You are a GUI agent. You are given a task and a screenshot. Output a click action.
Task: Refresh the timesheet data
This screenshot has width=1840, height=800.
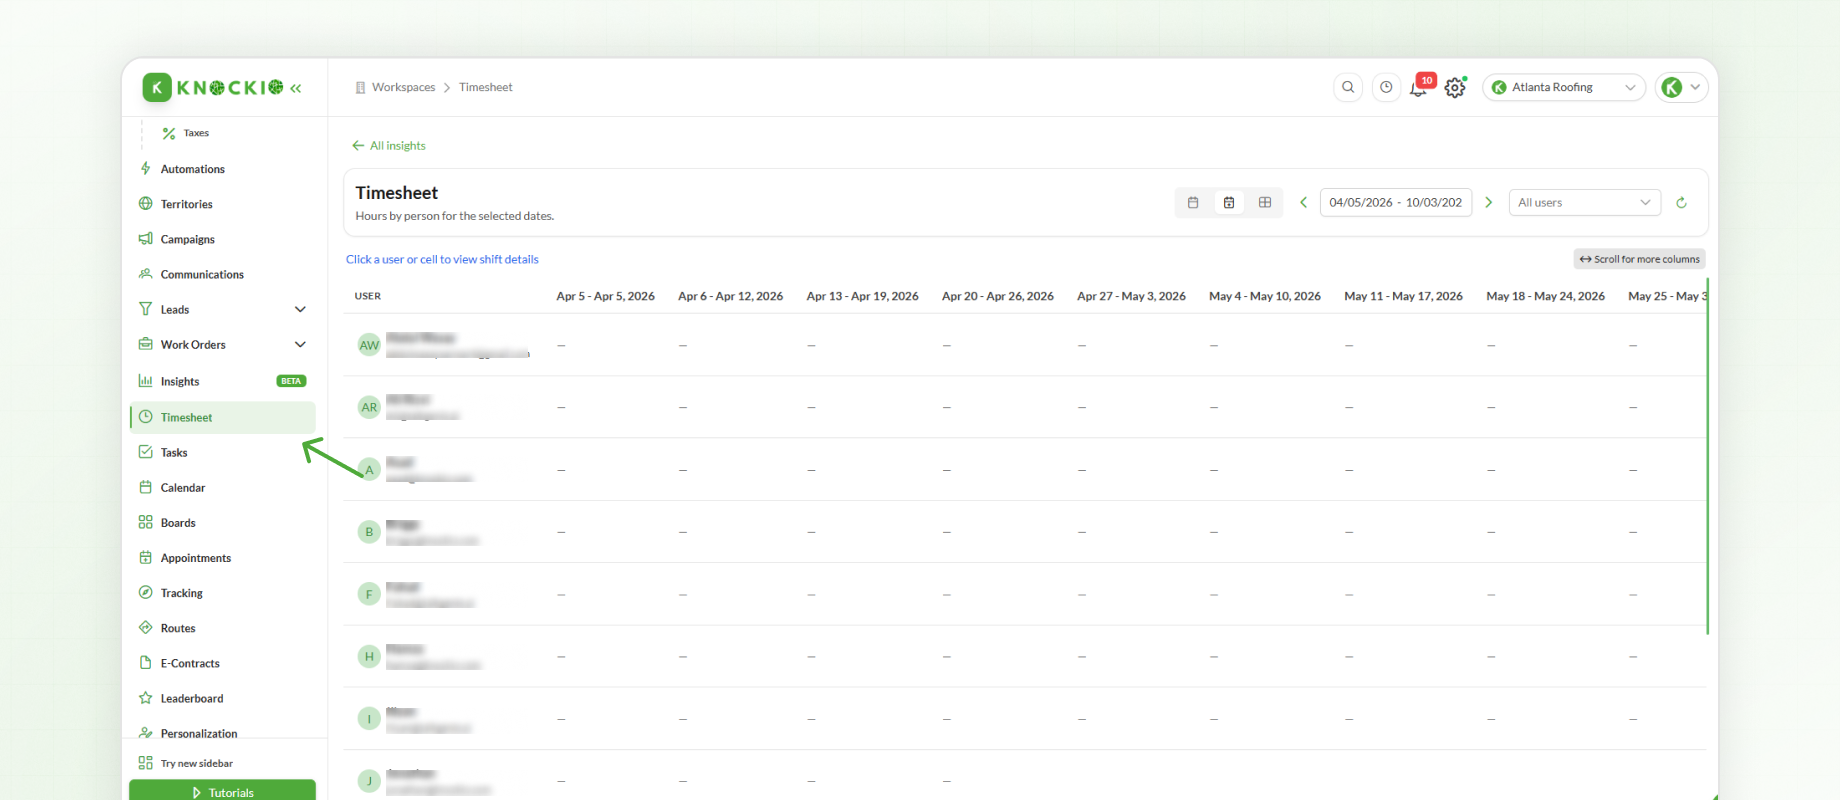click(x=1682, y=202)
